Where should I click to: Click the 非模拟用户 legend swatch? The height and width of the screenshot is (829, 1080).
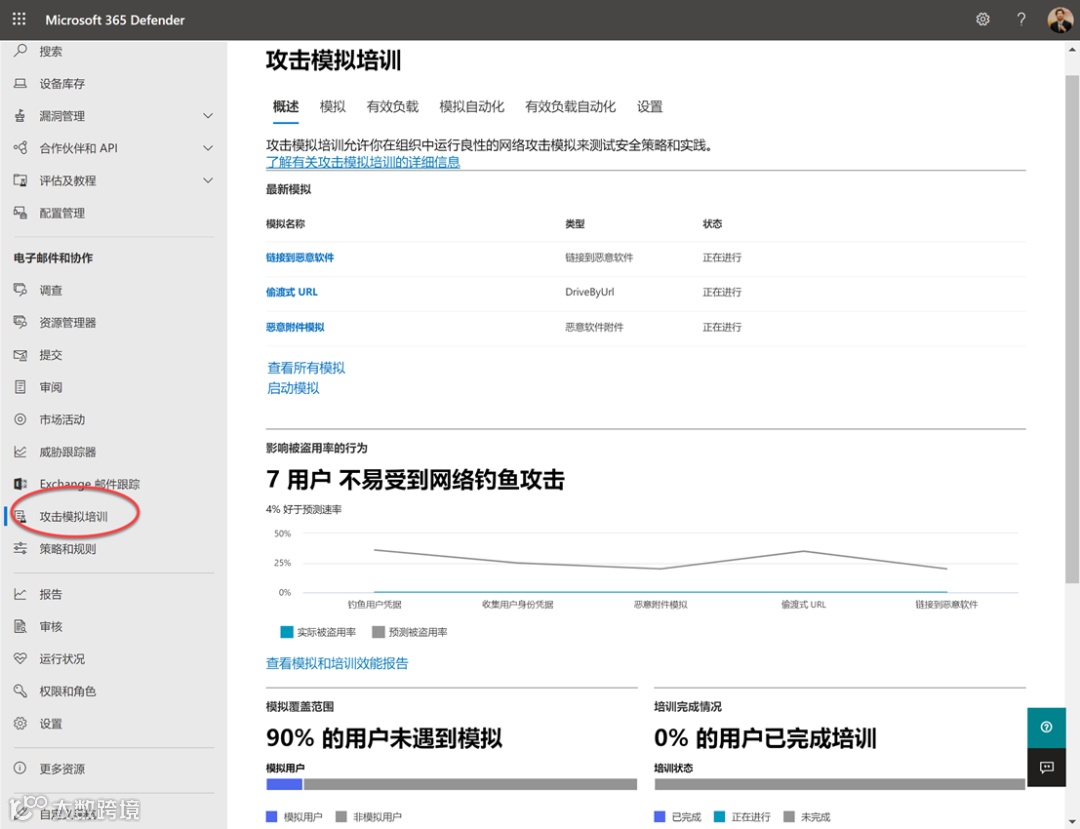pos(341,817)
